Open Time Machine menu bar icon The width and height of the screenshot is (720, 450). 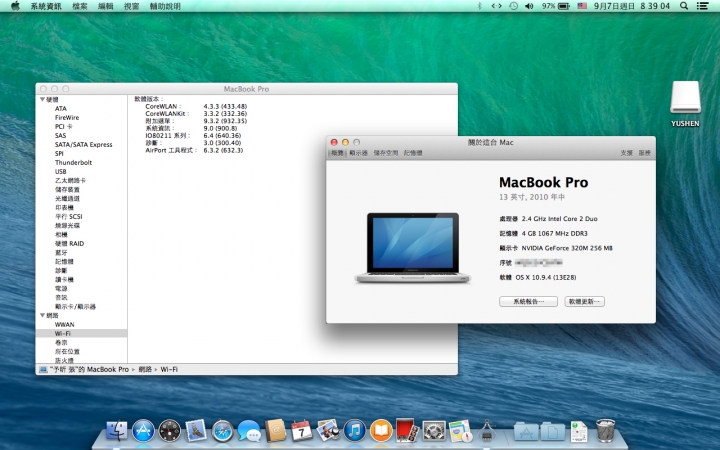click(513, 6)
